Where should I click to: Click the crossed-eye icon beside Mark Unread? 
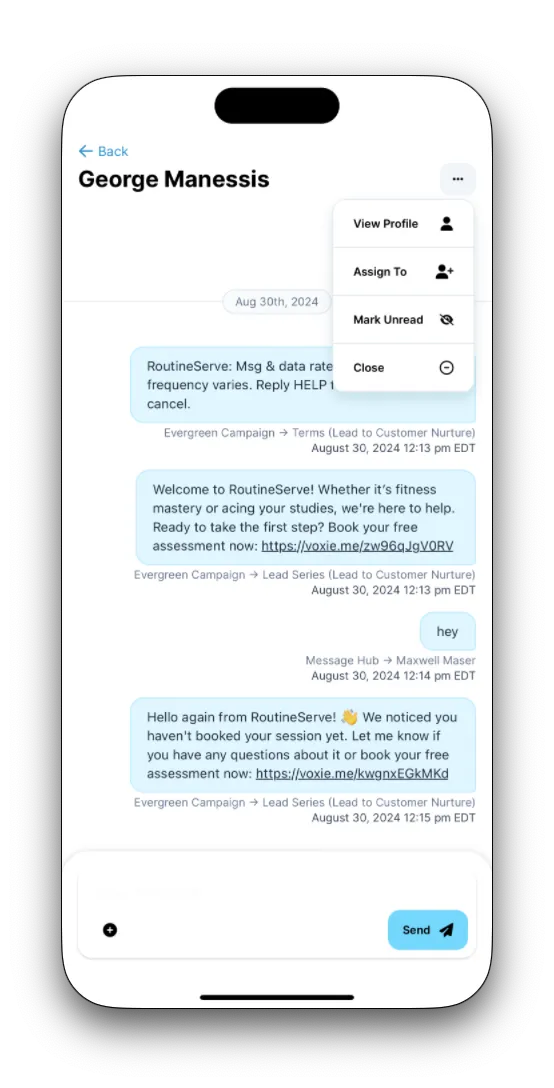click(x=446, y=320)
